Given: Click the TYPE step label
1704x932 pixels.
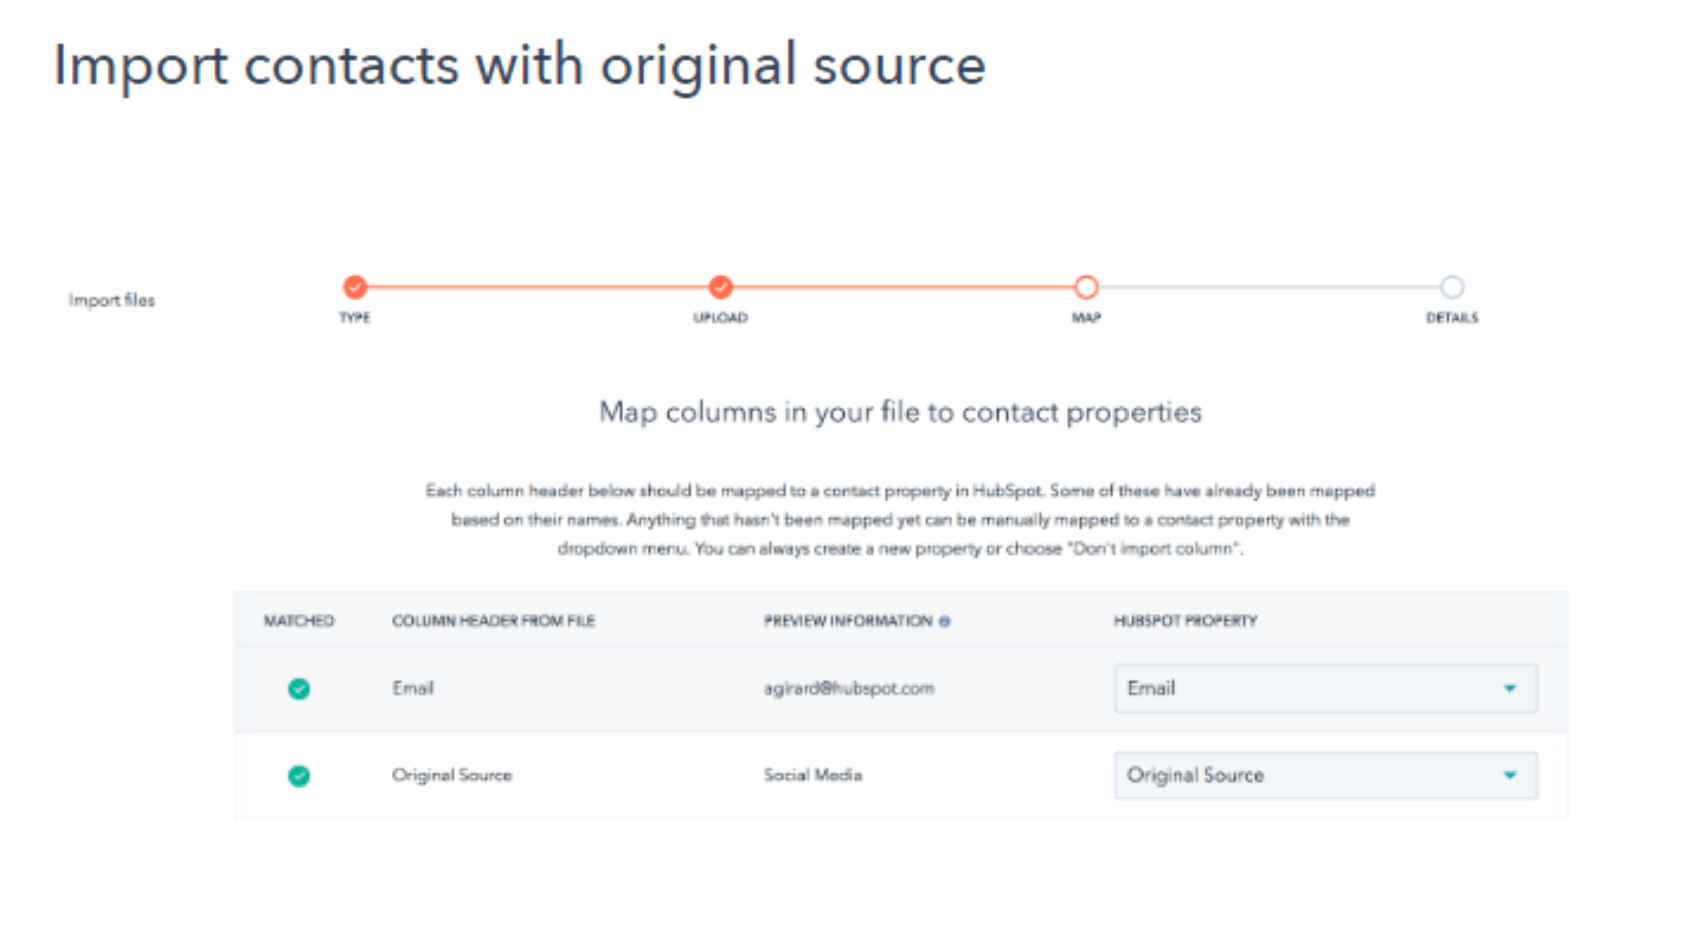Looking at the screenshot, I should click(355, 318).
